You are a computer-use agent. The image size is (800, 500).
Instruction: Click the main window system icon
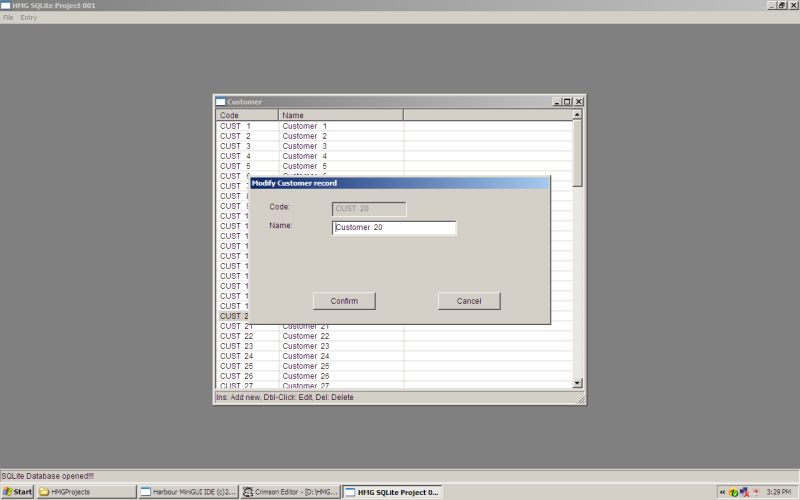(5, 5)
